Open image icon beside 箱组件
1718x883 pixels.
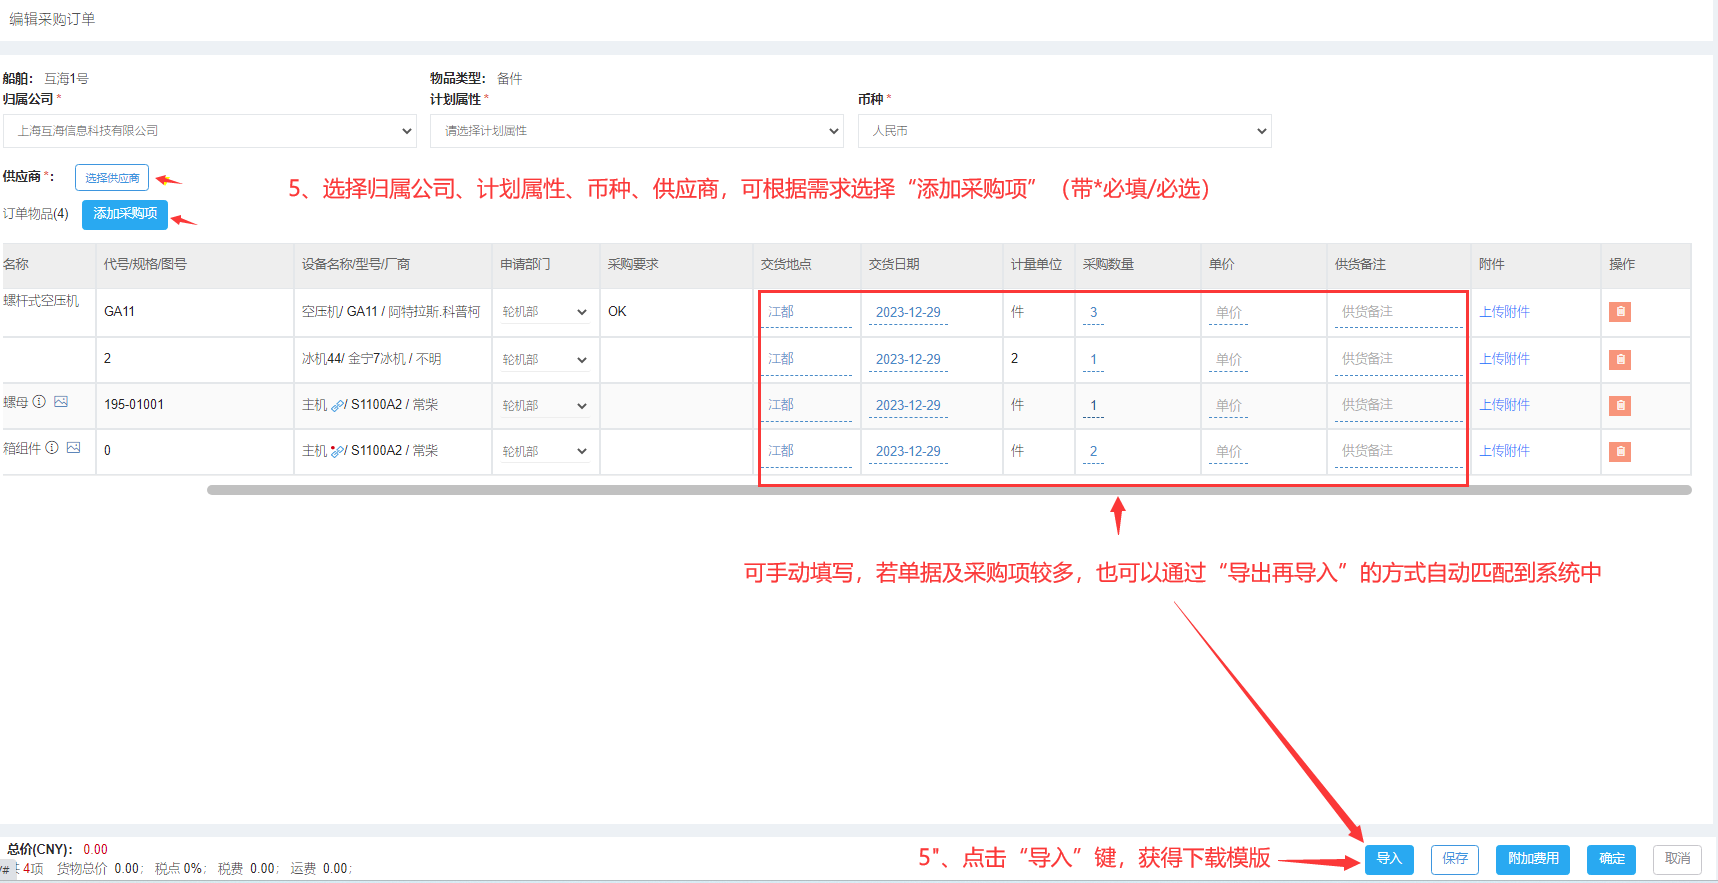pos(73,448)
